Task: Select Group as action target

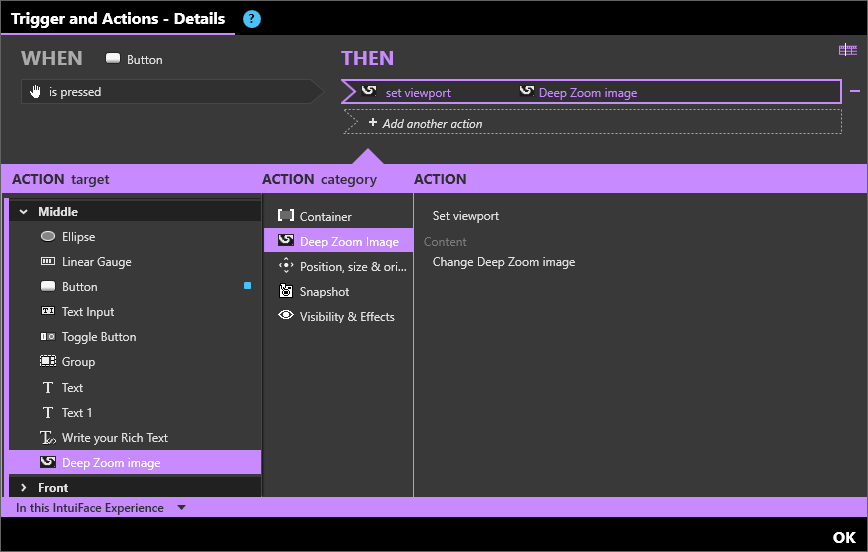Action: coord(135,361)
